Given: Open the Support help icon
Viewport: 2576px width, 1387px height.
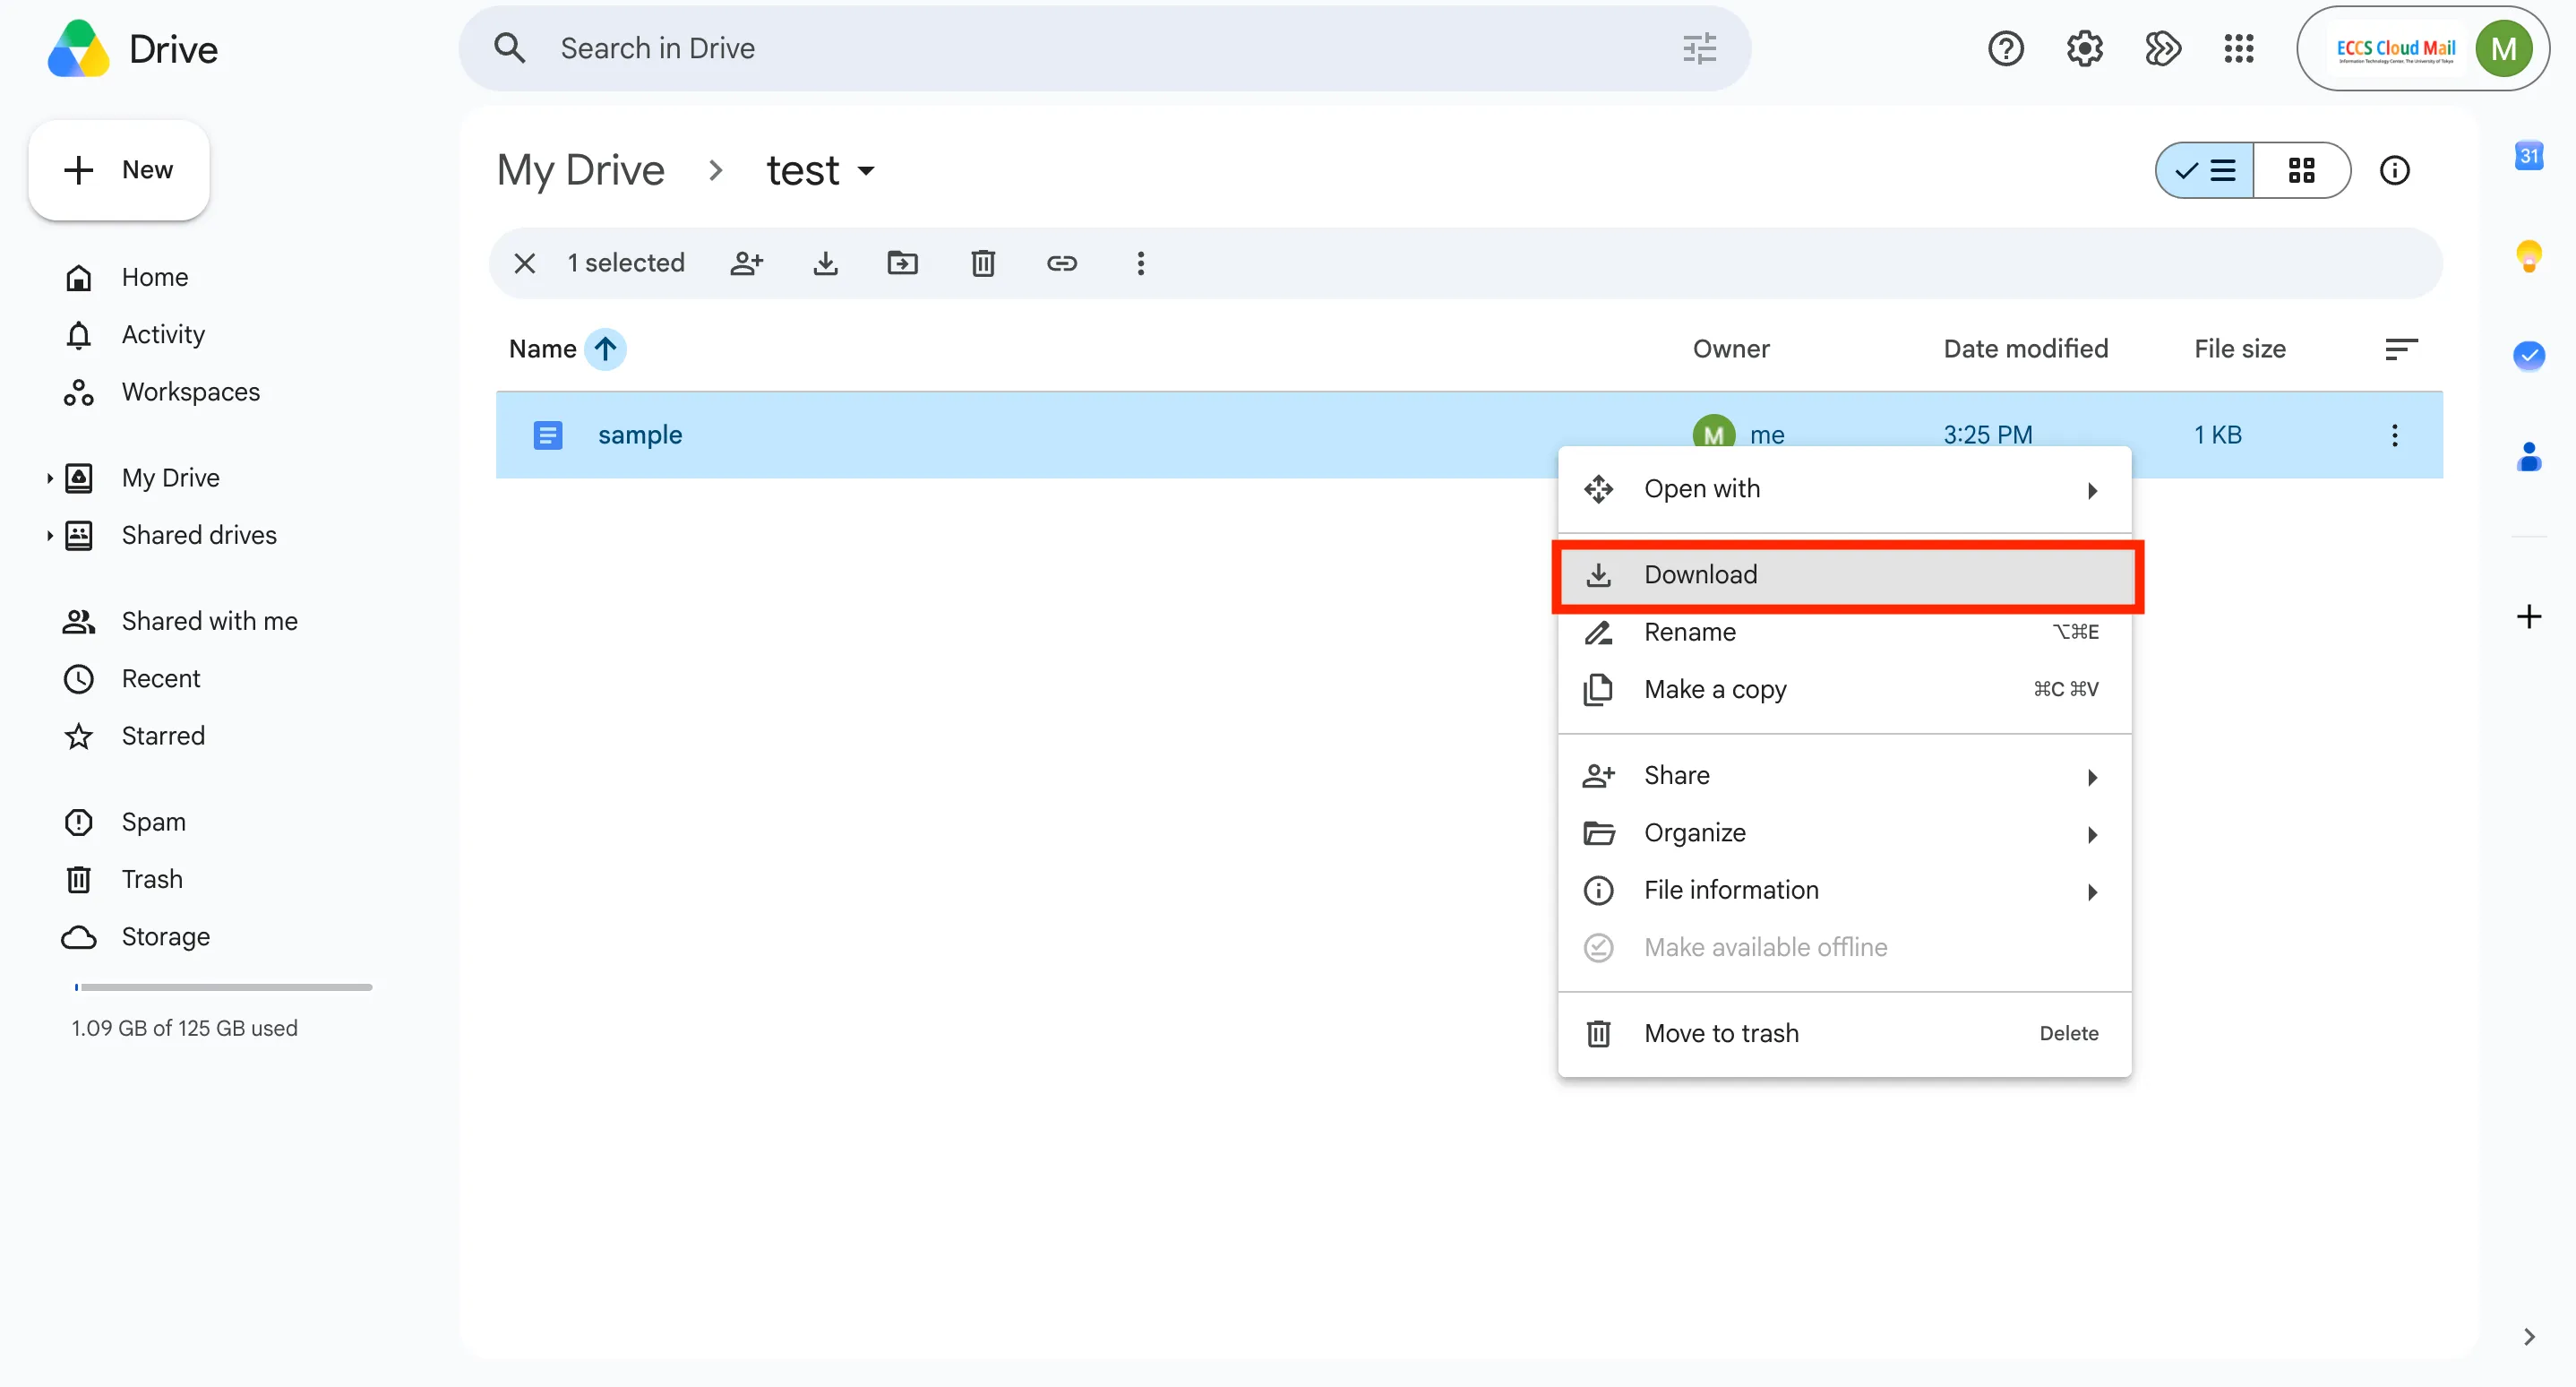Looking at the screenshot, I should [x=2005, y=48].
